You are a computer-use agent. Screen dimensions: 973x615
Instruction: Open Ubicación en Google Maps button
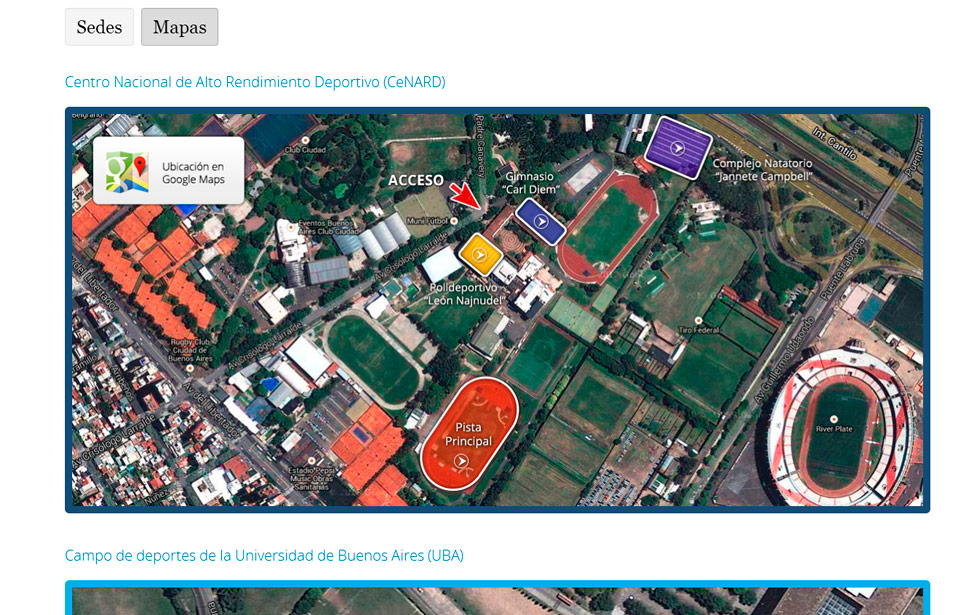(x=168, y=171)
